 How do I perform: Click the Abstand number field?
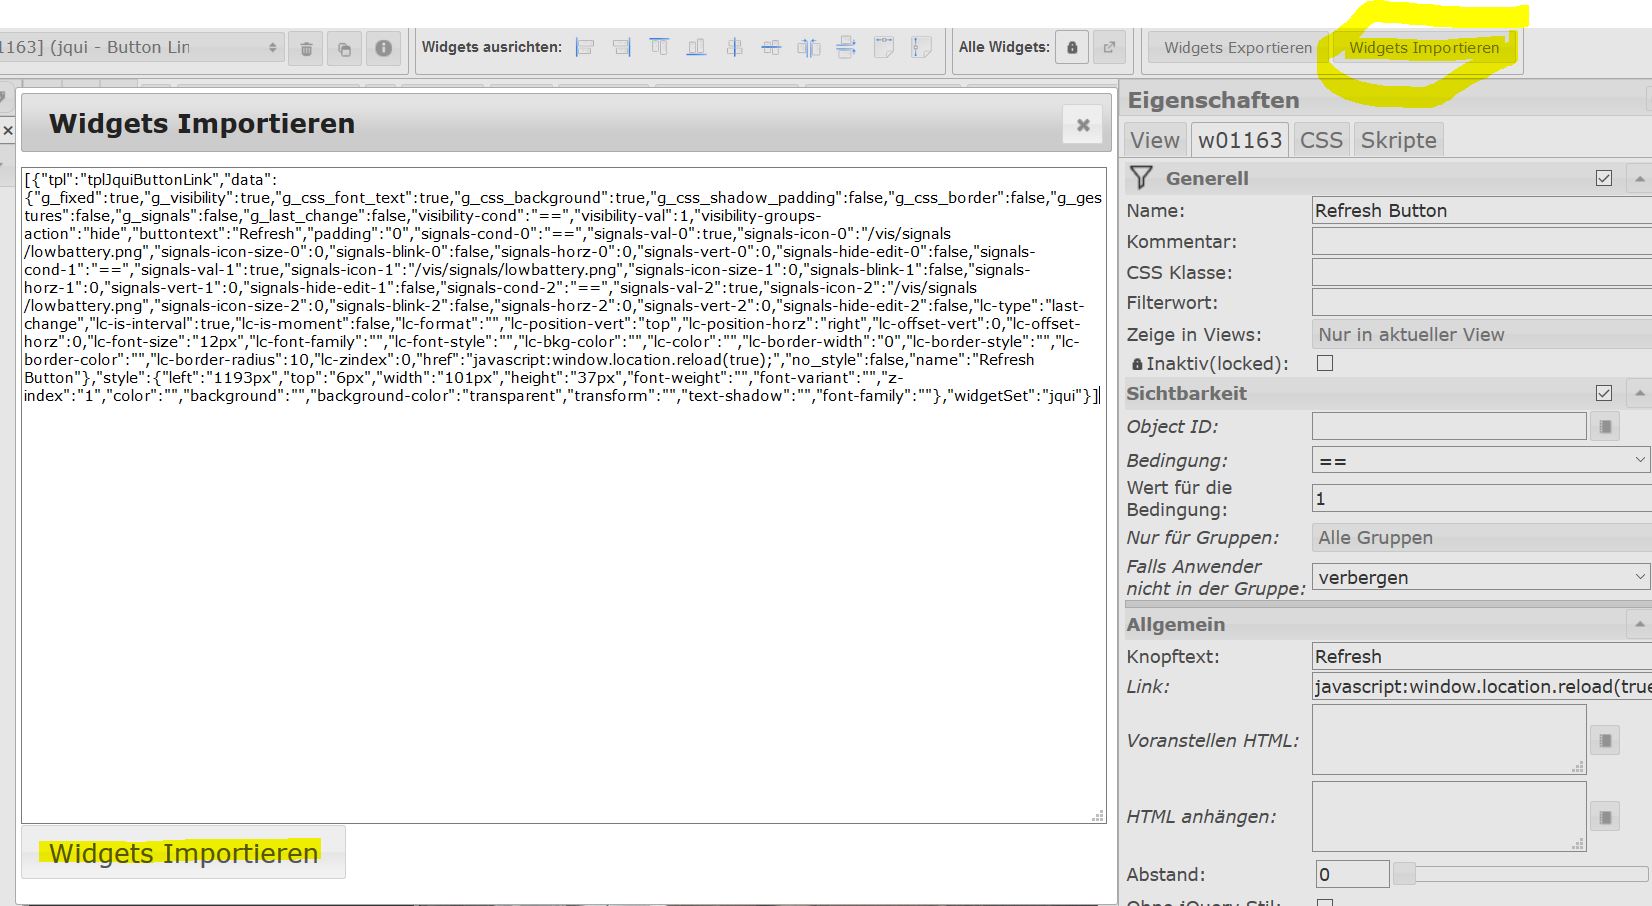click(1350, 874)
